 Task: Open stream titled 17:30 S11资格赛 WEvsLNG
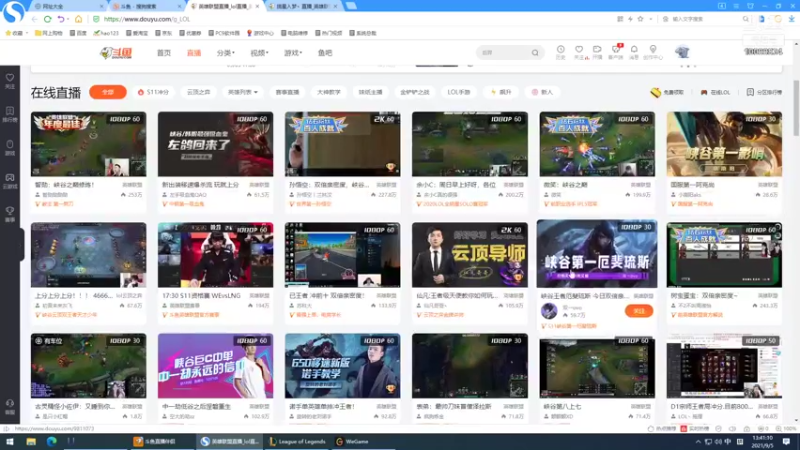(x=201, y=295)
